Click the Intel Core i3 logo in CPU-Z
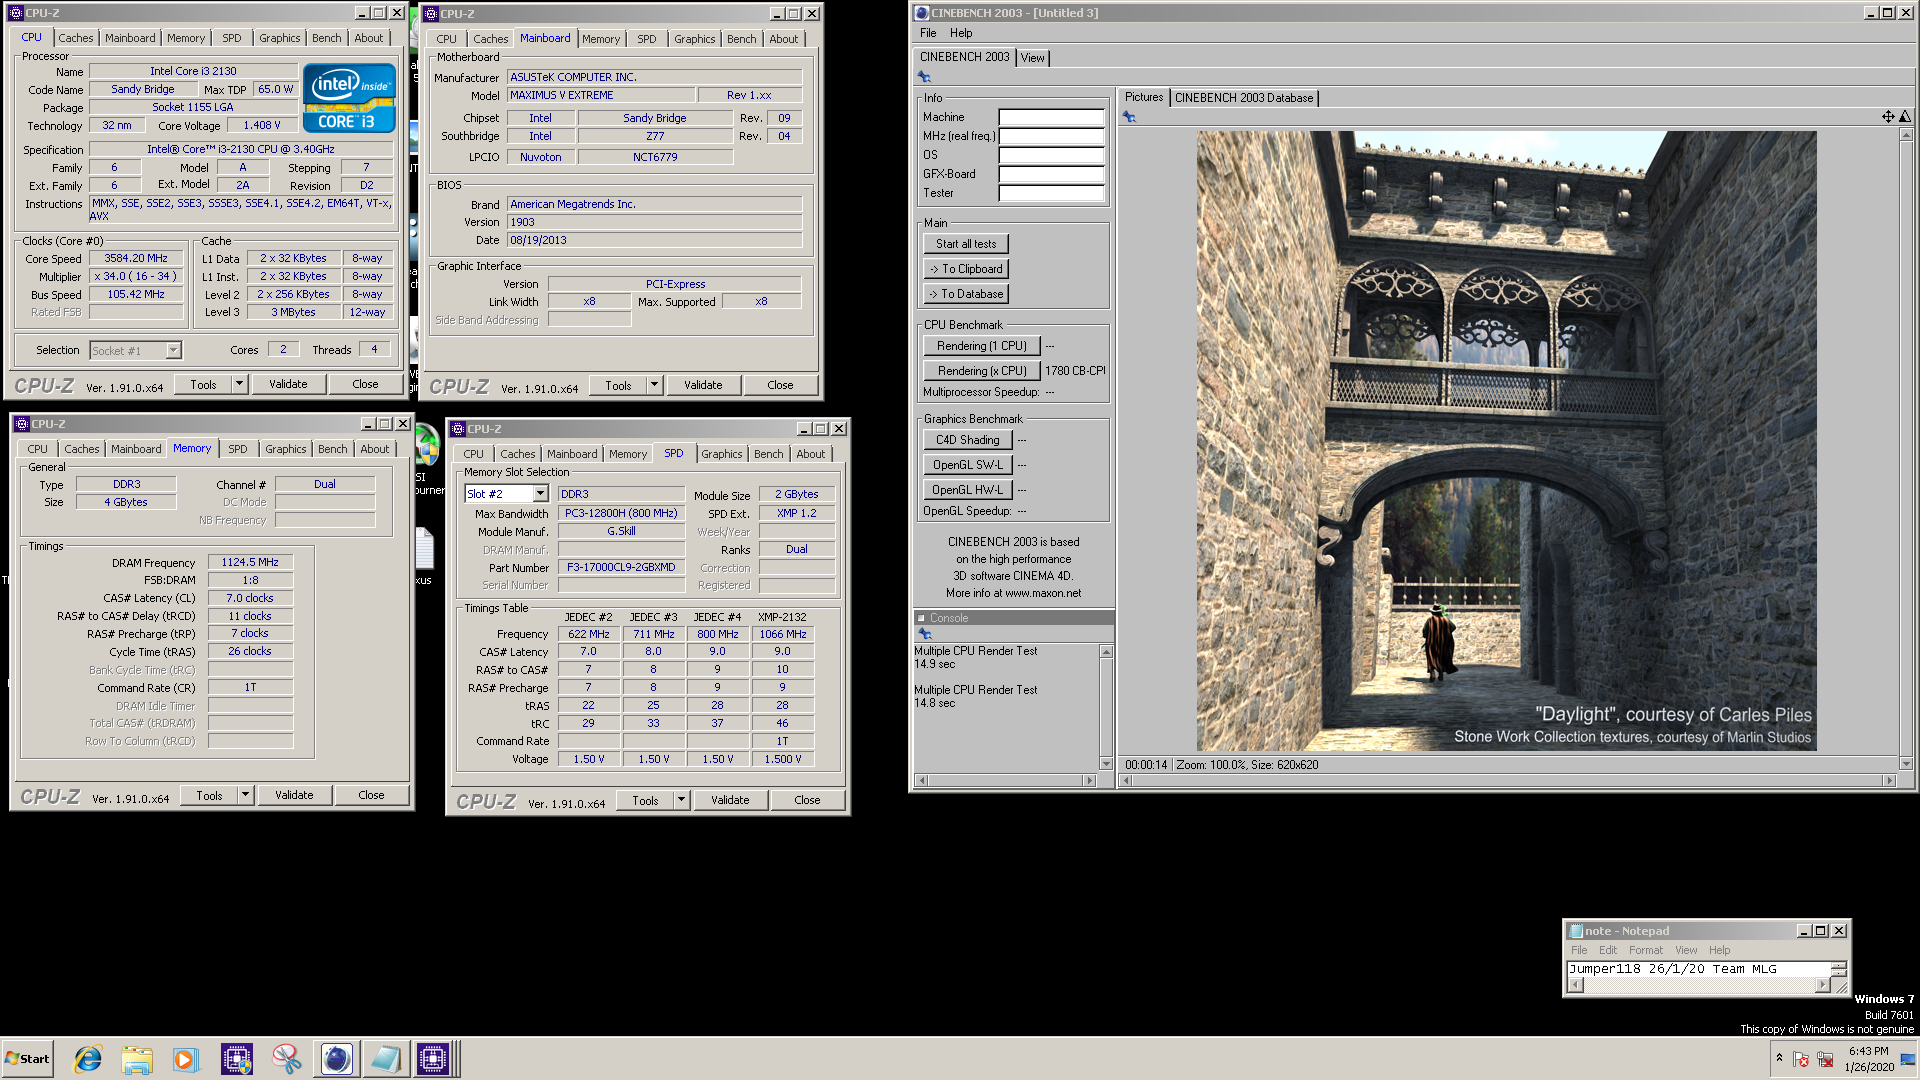Viewport: 1920px width, 1080px height. (x=349, y=97)
